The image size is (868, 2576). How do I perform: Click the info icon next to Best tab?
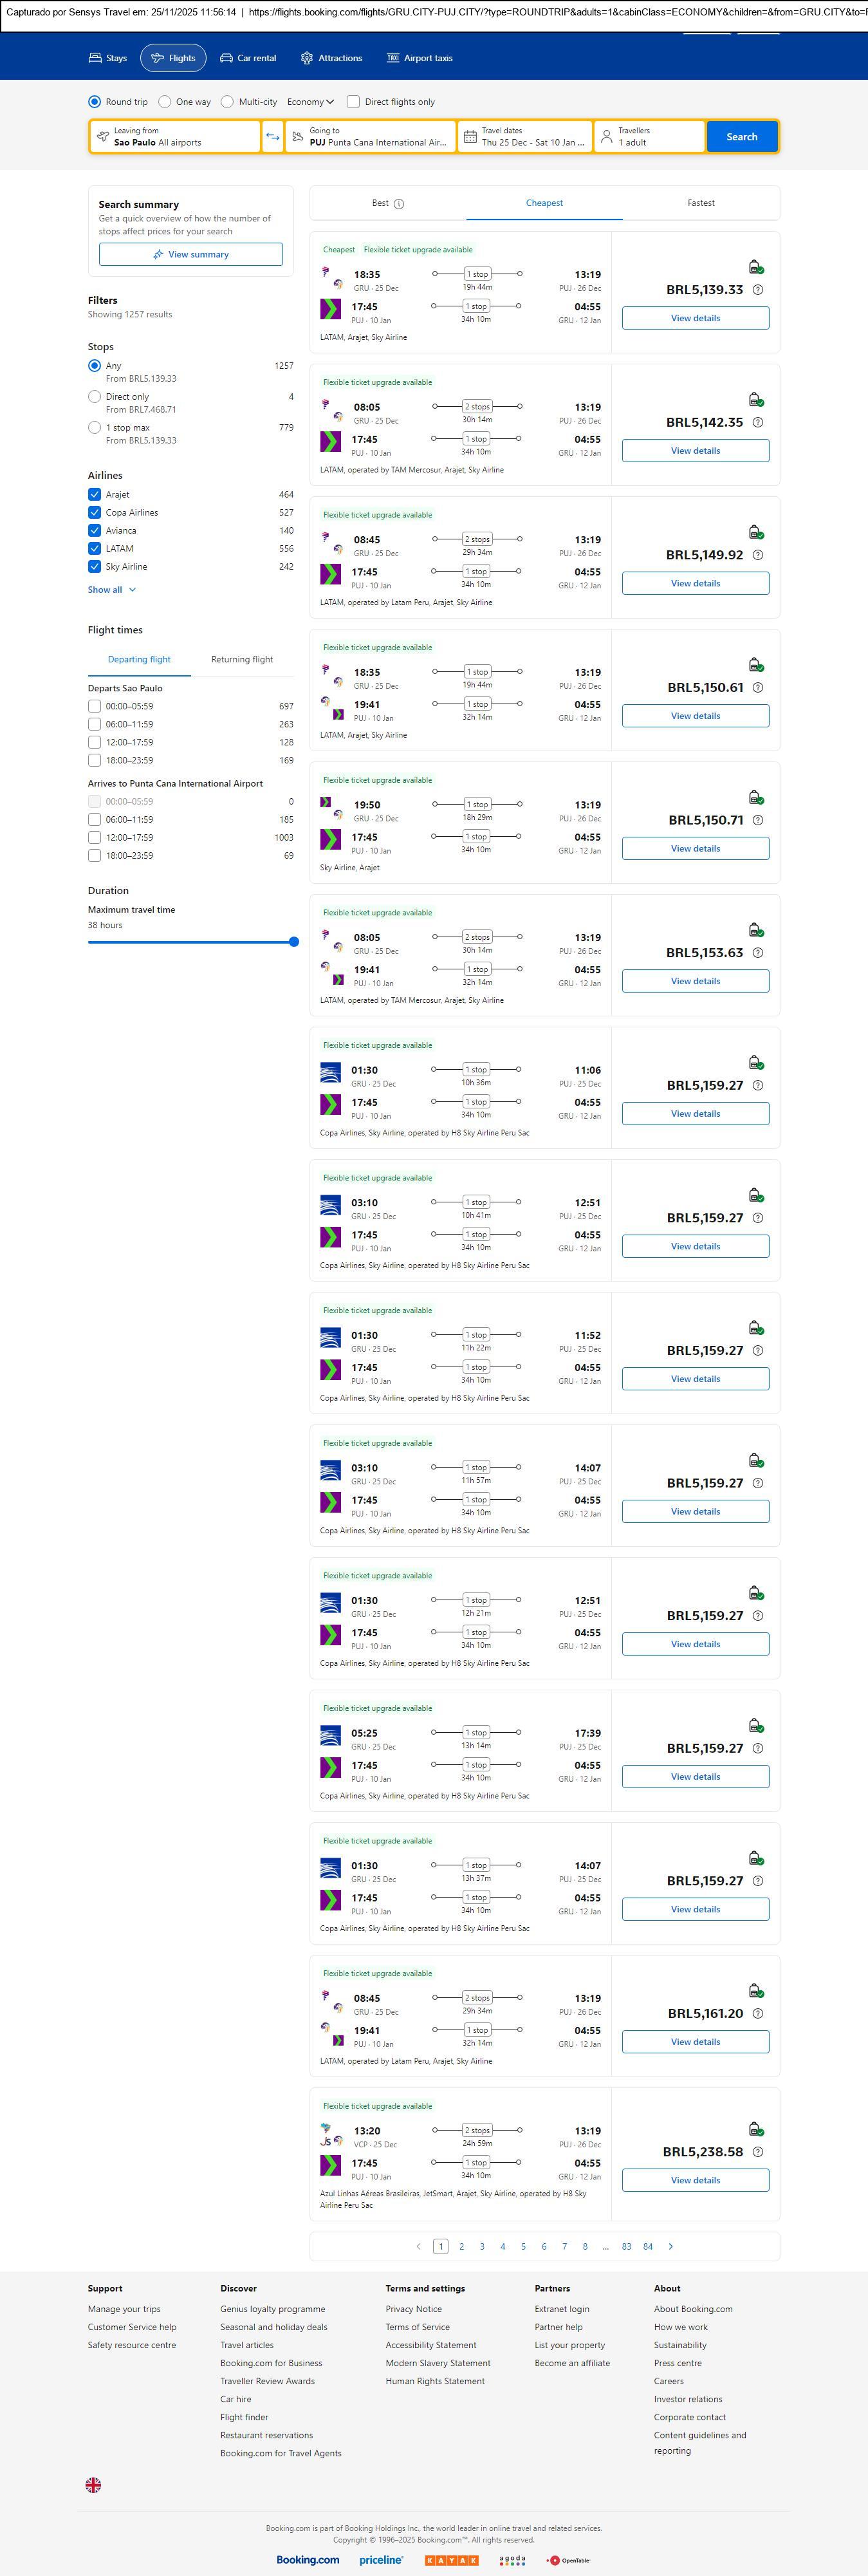tap(399, 204)
